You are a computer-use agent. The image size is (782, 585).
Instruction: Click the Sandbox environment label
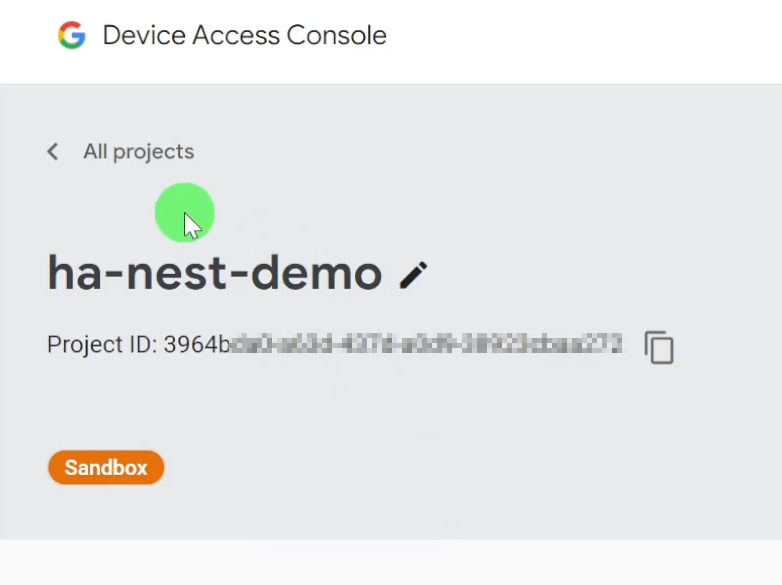pyautogui.click(x=106, y=468)
